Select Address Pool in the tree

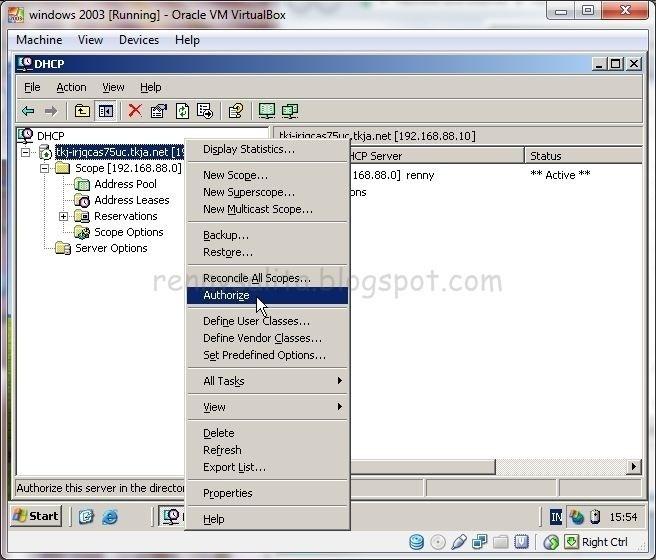(125, 184)
